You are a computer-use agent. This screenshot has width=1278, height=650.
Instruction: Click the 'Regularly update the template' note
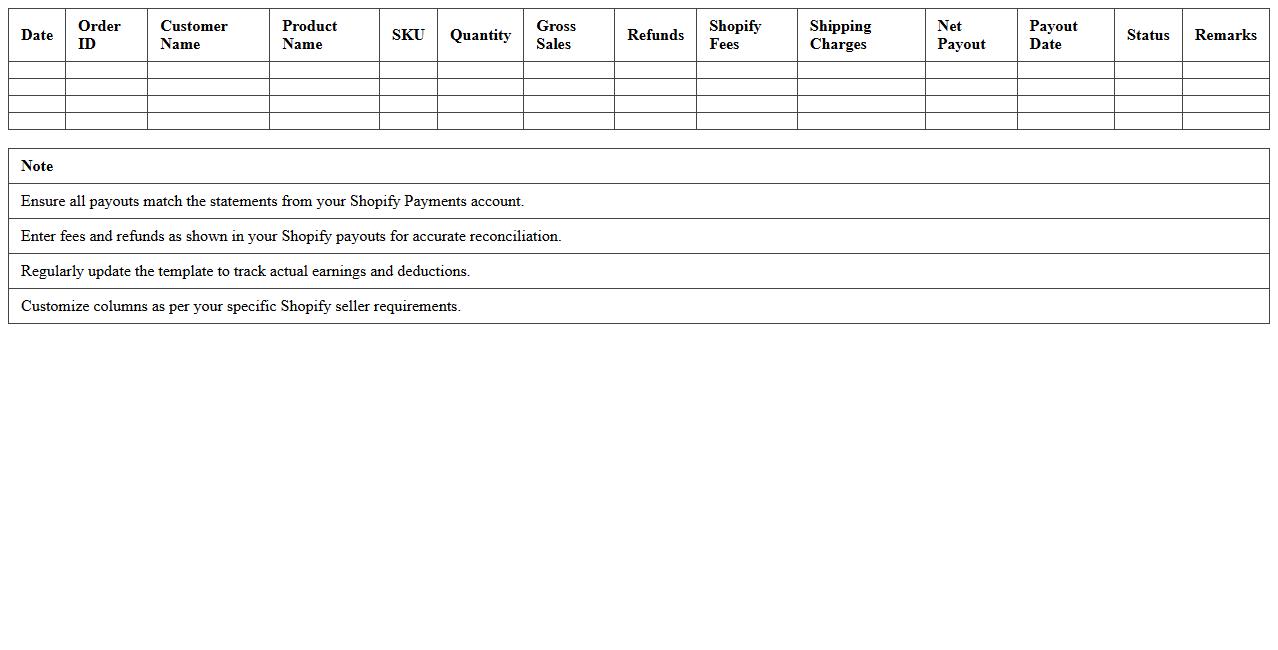point(245,271)
